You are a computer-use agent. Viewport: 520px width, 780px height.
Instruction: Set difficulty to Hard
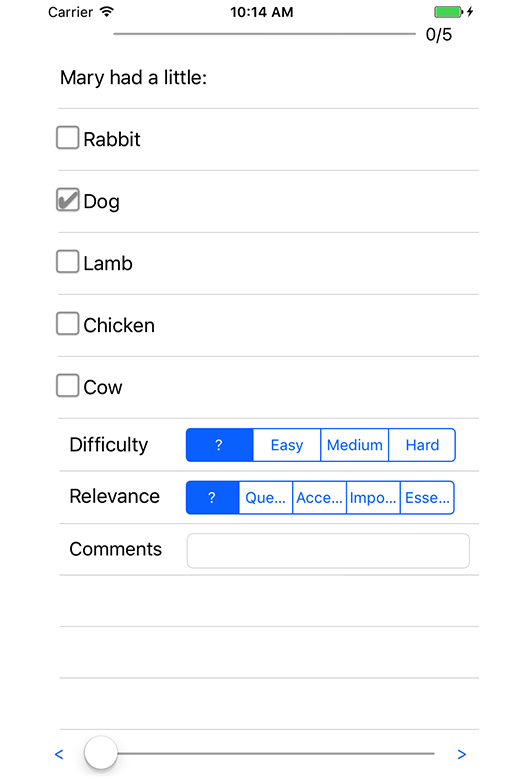pyautogui.click(x=422, y=445)
